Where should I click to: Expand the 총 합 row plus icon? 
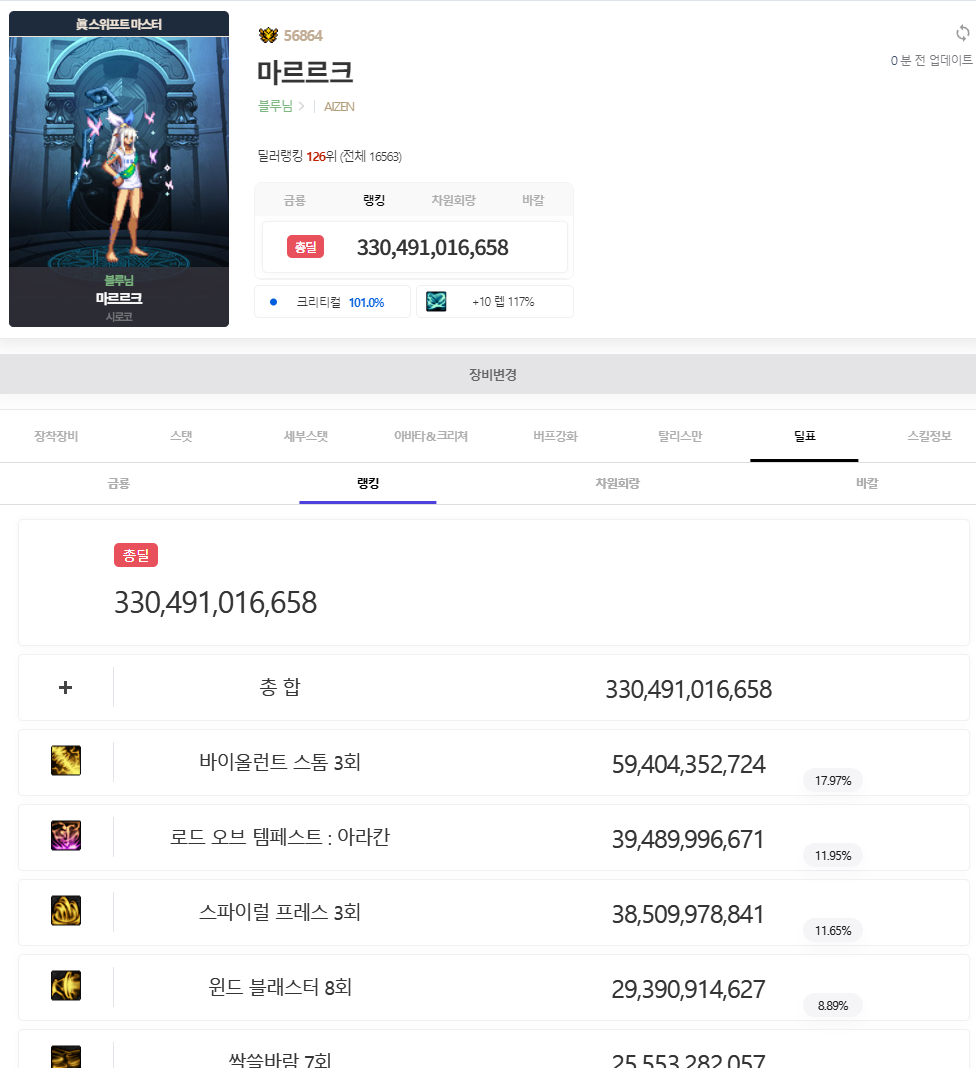pos(66,688)
